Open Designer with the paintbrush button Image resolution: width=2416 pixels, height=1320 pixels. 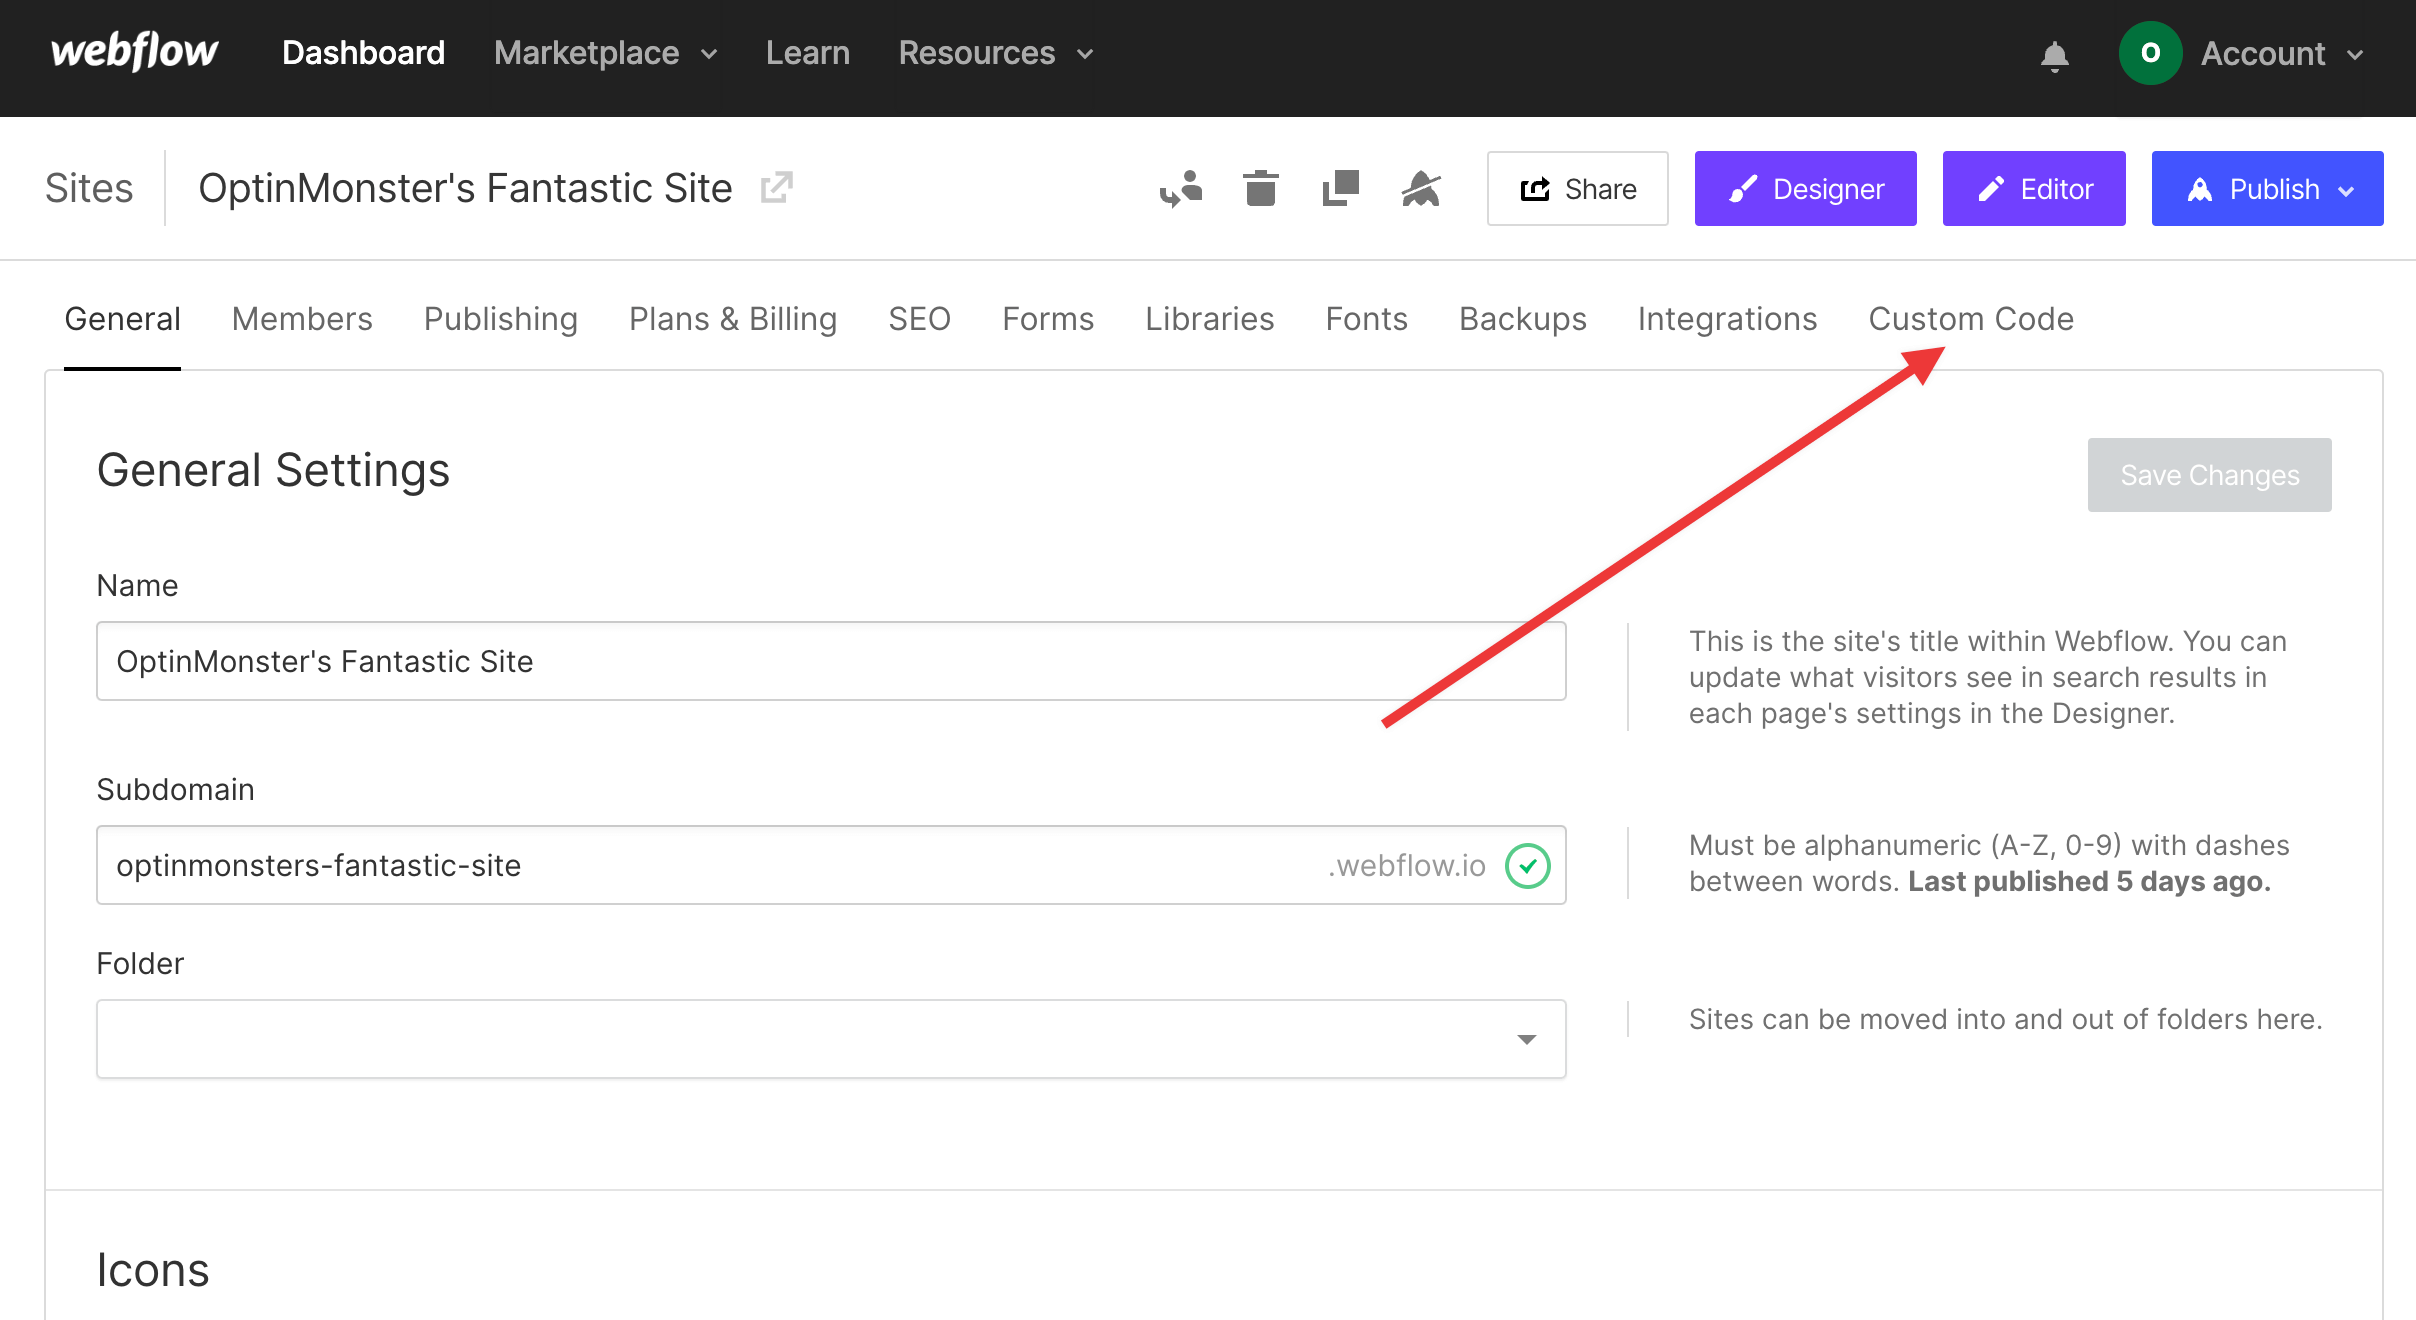(1806, 188)
